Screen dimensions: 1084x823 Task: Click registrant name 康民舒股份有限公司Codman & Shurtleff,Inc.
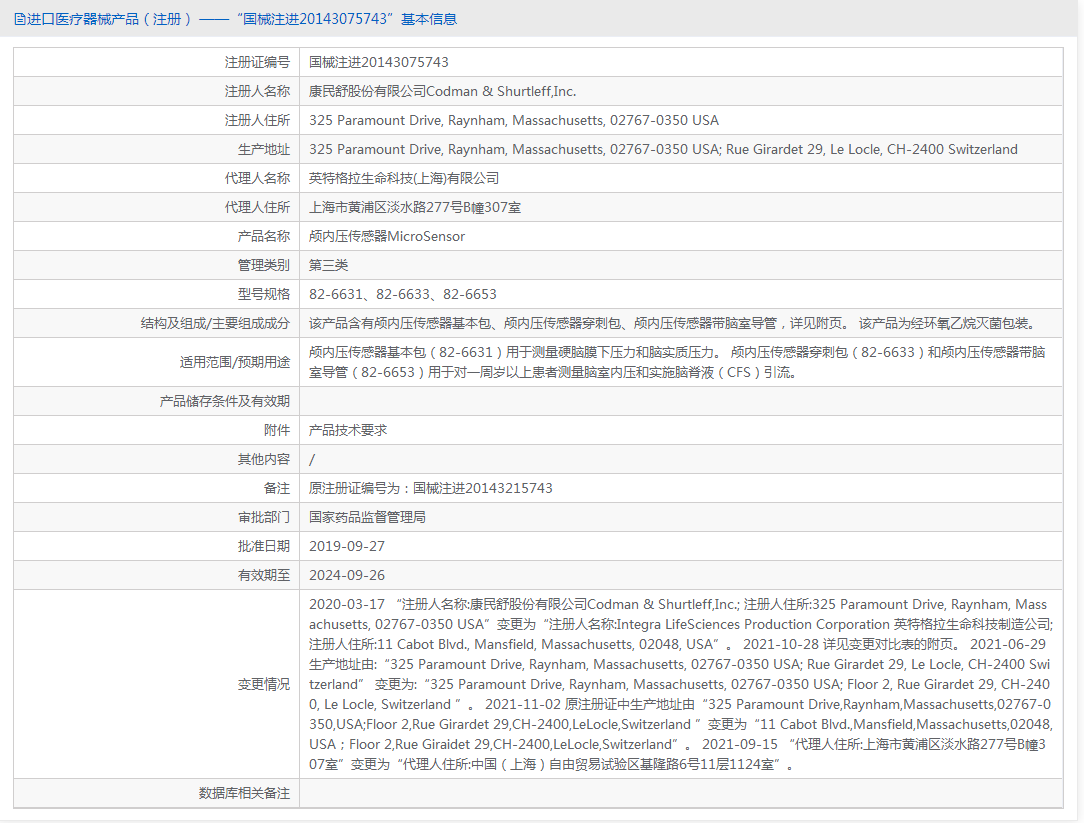click(x=442, y=91)
